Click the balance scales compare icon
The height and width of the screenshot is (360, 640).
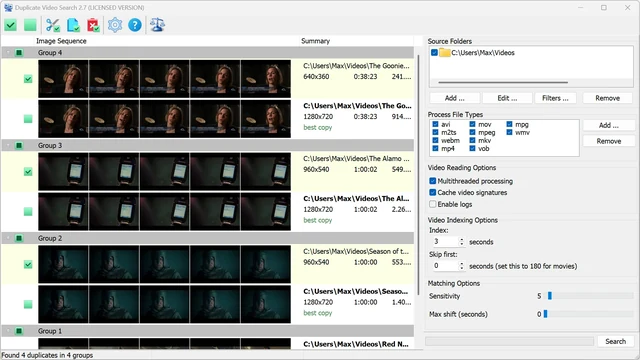pyautogui.click(x=157, y=25)
